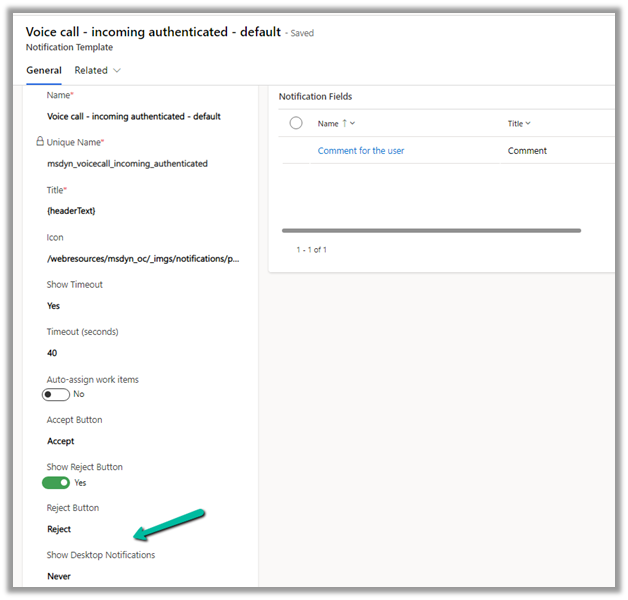Open the Related tab
This screenshot has width=628, height=600.
point(91,71)
